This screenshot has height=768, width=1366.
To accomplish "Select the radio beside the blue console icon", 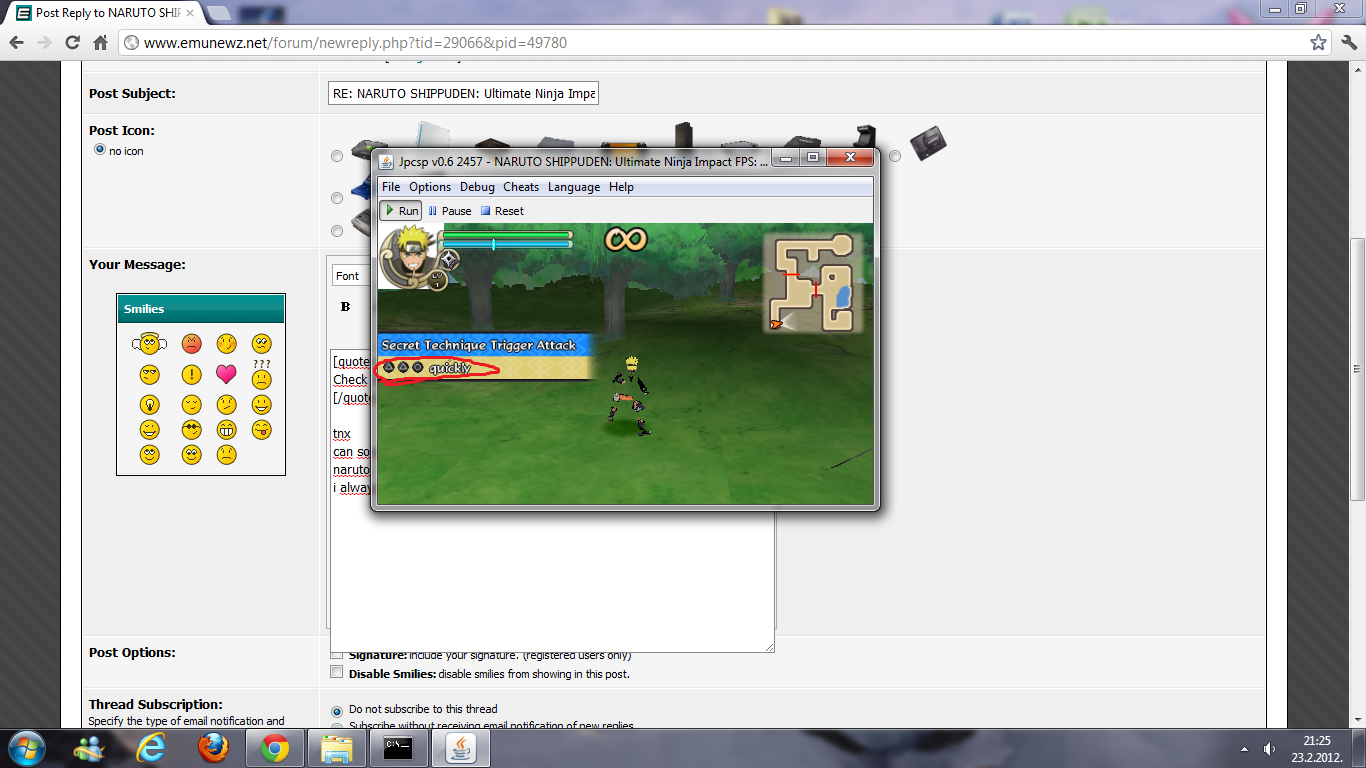I will pyautogui.click(x=336, y=198).
